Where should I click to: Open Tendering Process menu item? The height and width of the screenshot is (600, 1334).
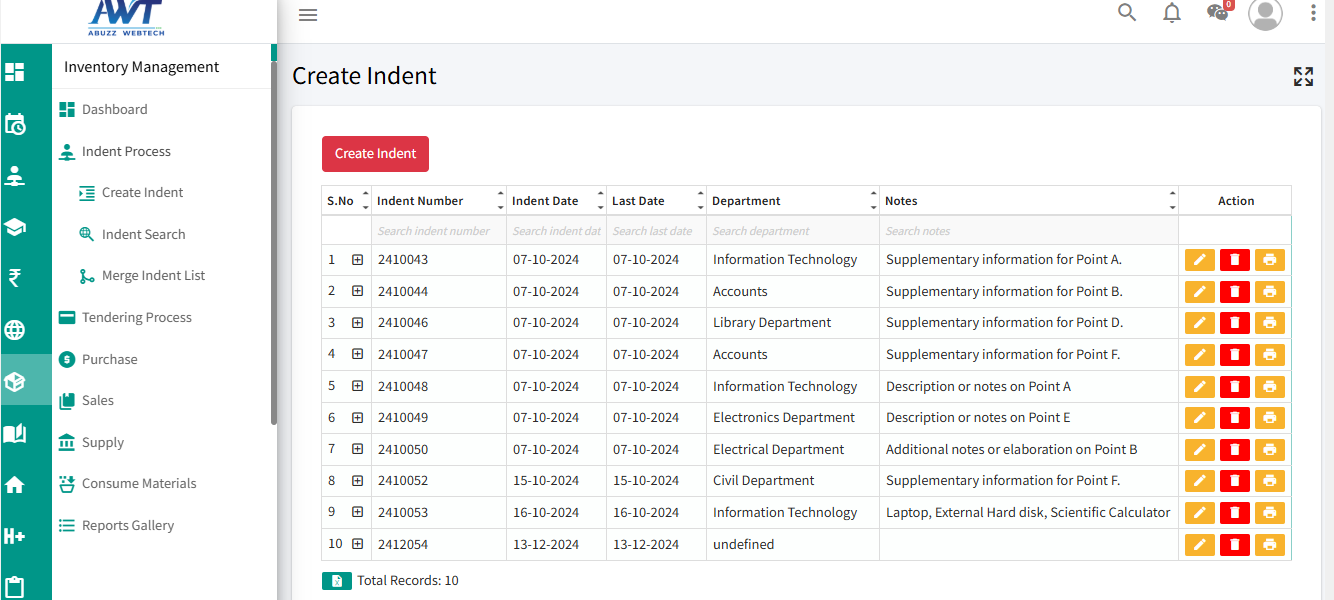136,317
